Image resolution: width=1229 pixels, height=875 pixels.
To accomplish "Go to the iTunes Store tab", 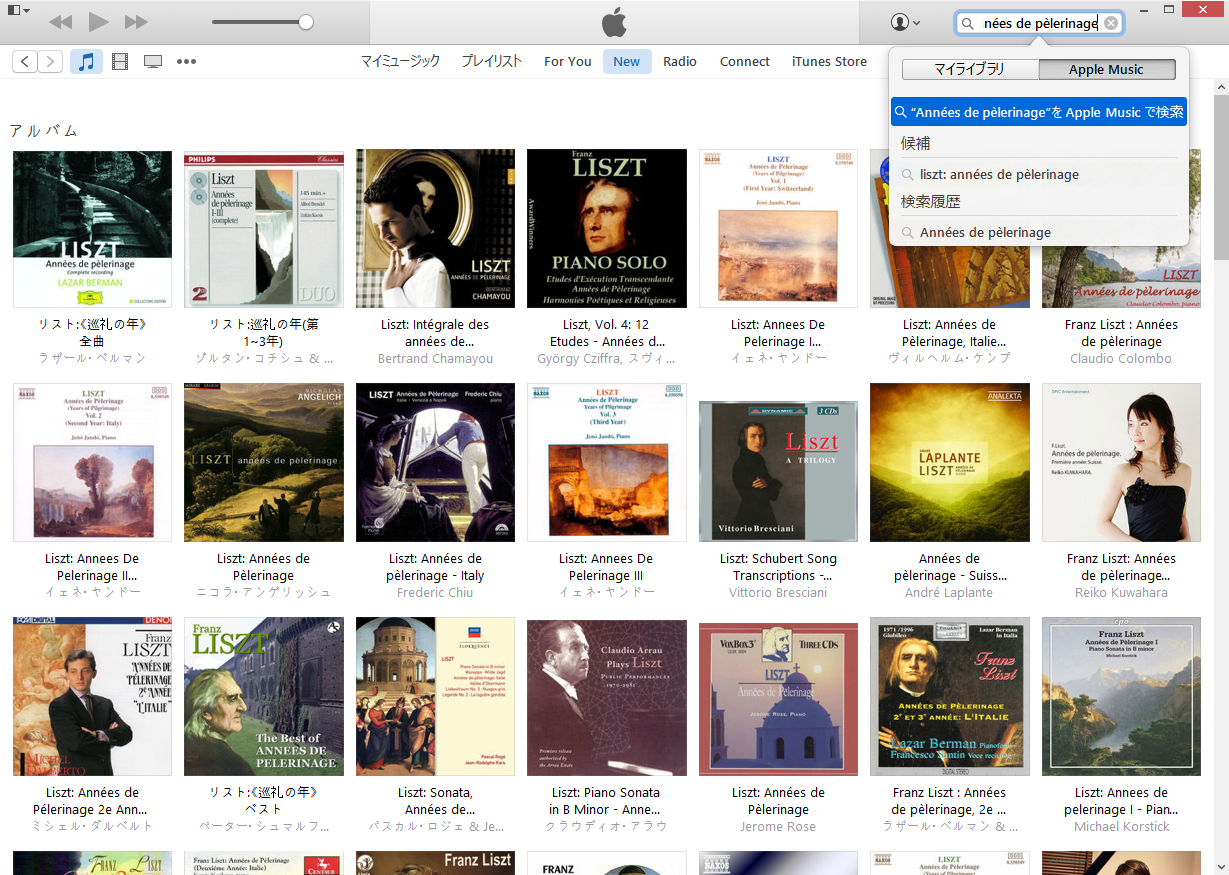I will click(x=829, y=61).
